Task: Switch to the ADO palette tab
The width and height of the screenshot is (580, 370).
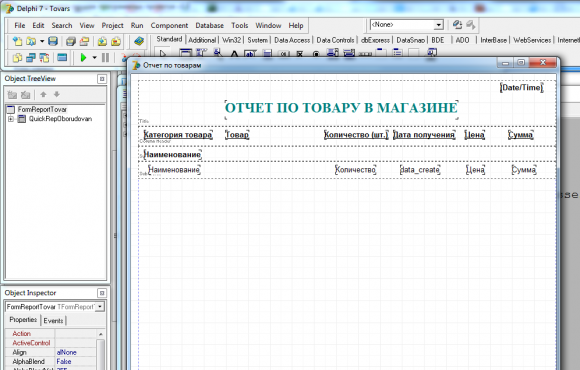Action: click(462, 40)
